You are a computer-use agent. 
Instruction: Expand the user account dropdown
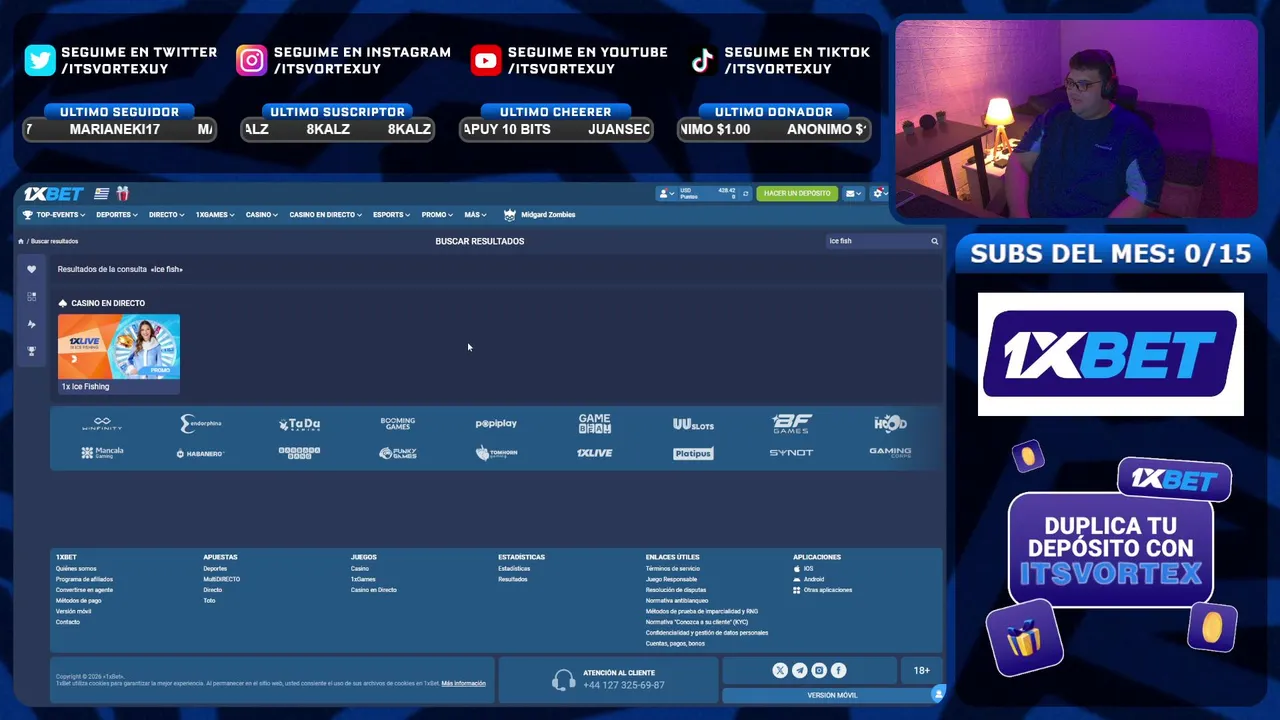click(x=665, y=193)
